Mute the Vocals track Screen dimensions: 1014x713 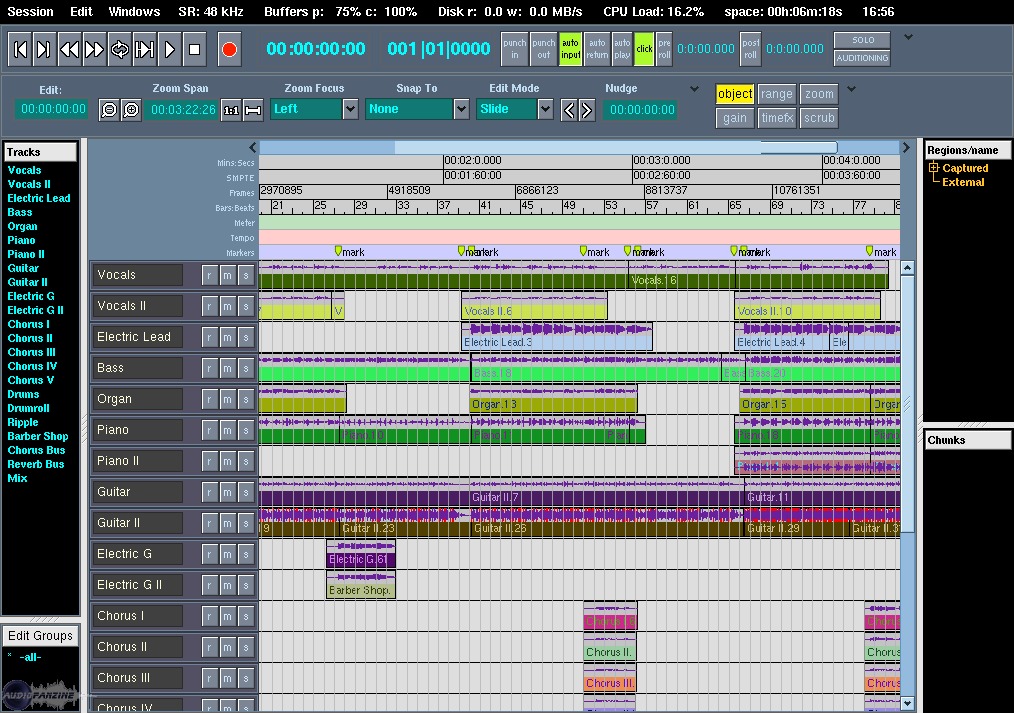227,275
